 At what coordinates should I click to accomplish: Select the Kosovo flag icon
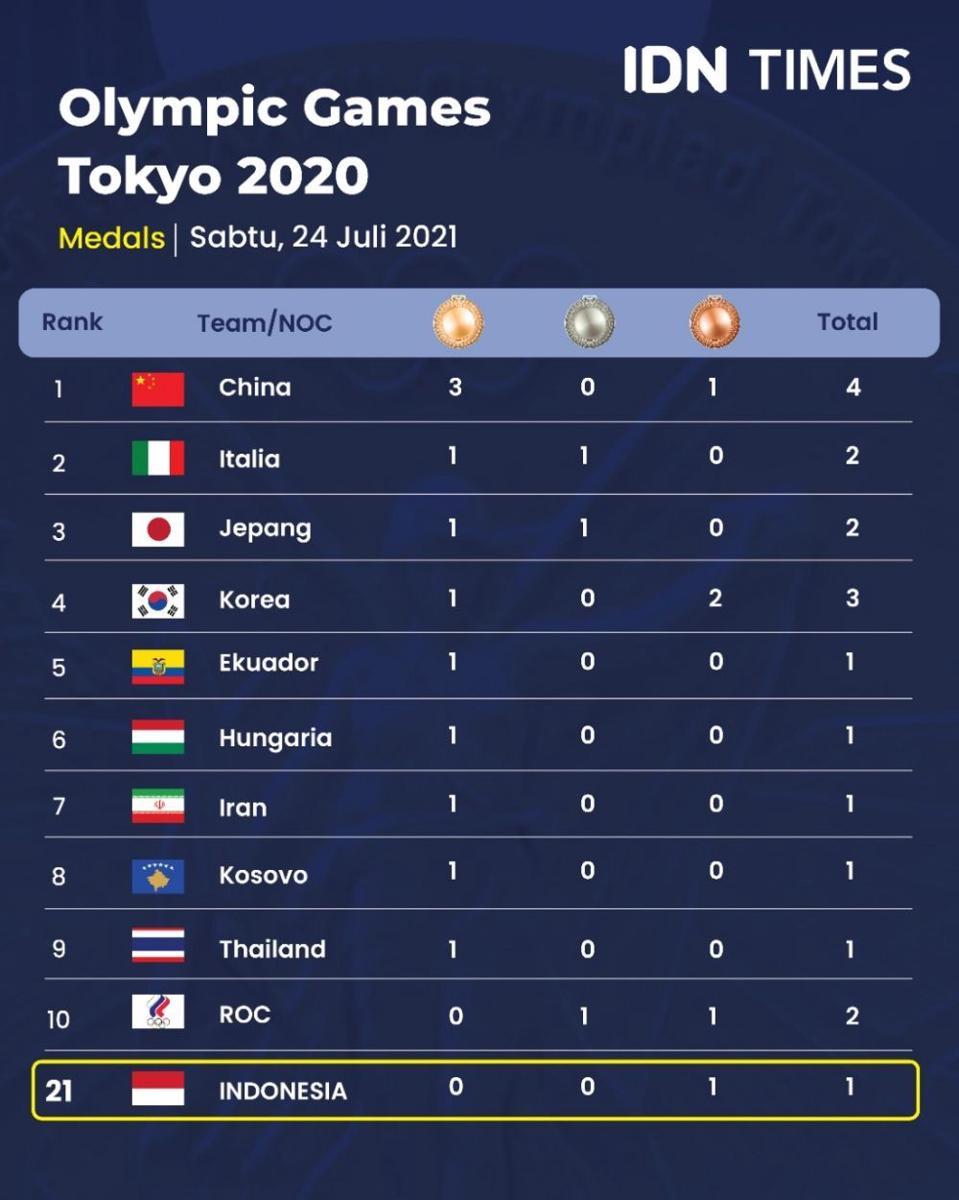[x=158, y=876]
